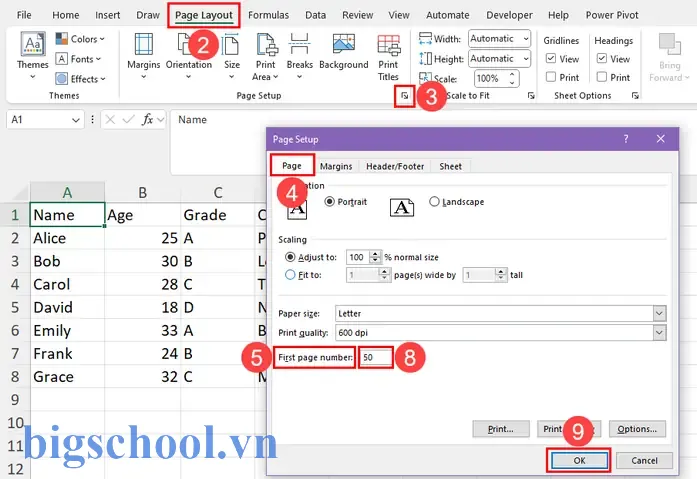Image resolution: width=697 pixels, height=479 pixels.
Task: Open formula bar options dots
Action: coord(92,120)
